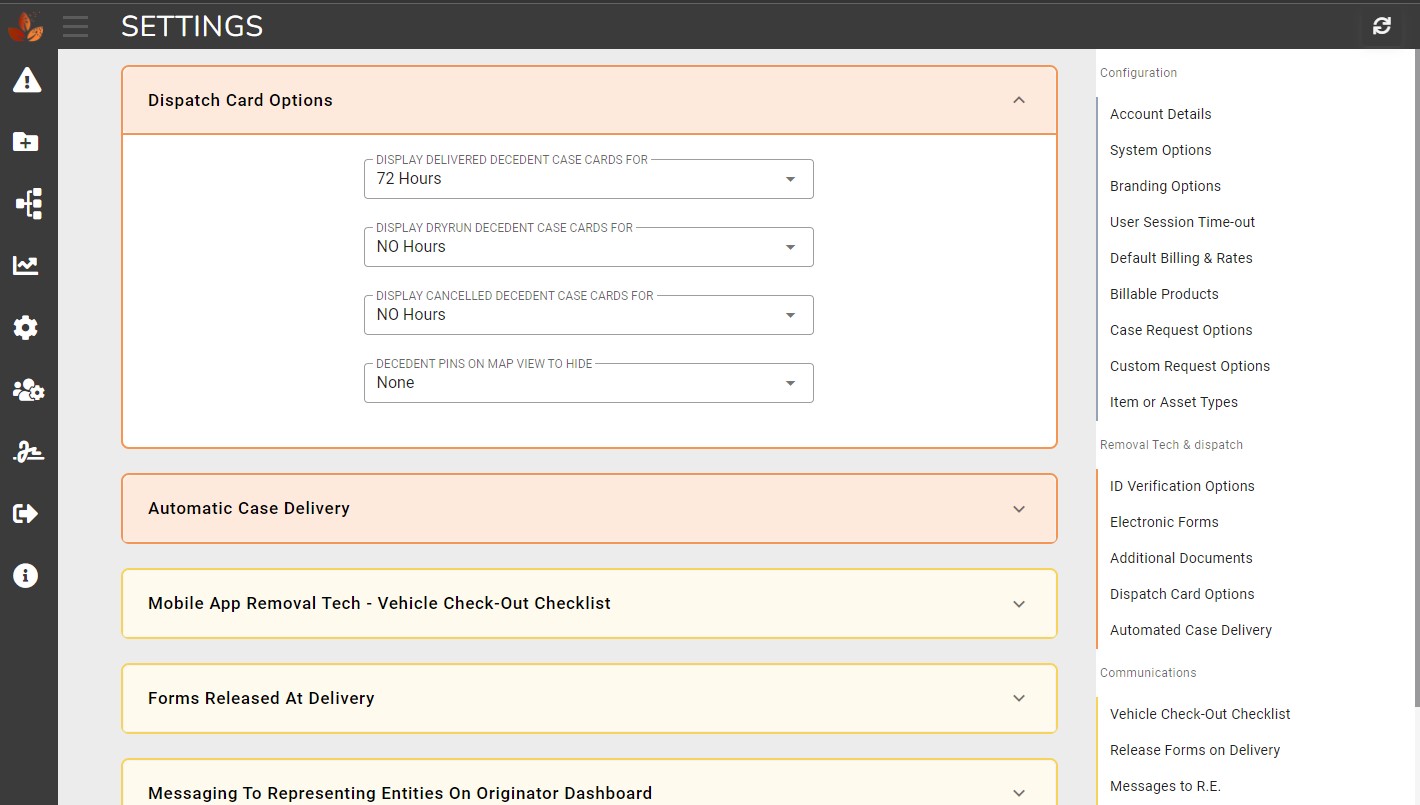
Task: Go to ID Verification Options settings
Action: point(1182,486)
